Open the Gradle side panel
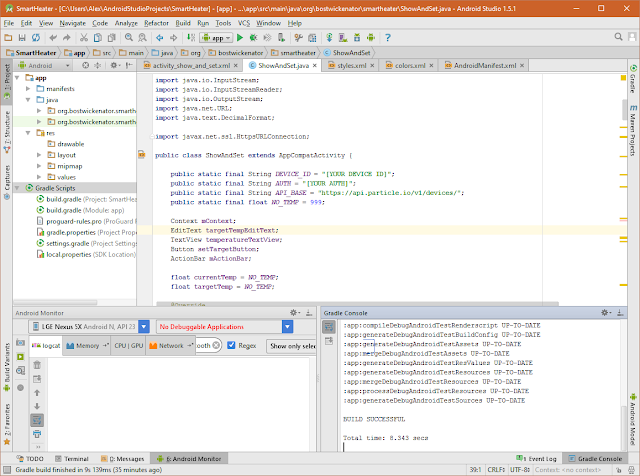Image resolution: width=640 pixels, height=476 pixels. (633, 78)
